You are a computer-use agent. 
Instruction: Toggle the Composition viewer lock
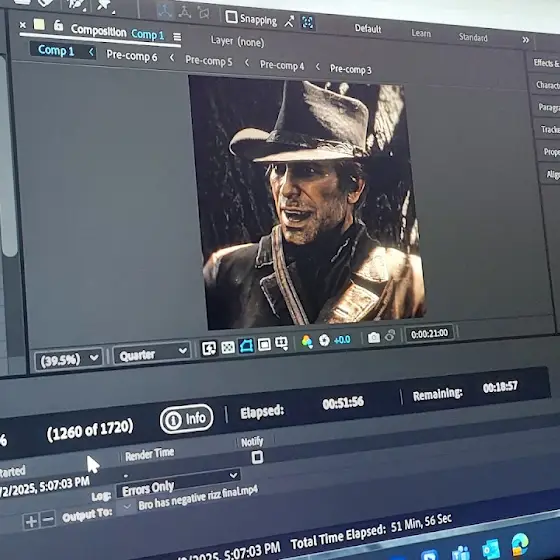pyautogui.click(x=58, y=25)
